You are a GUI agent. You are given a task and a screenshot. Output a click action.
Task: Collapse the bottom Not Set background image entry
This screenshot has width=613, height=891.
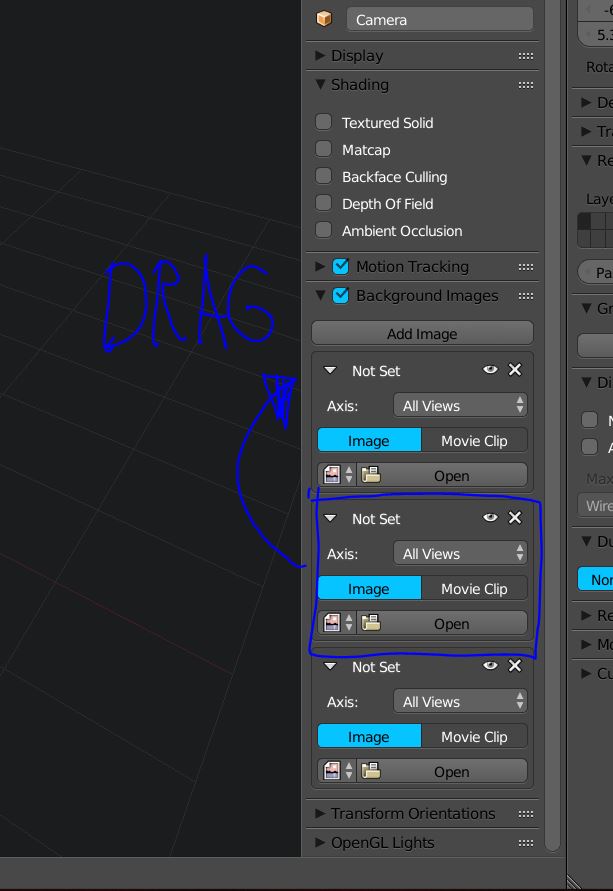(330, 666)
